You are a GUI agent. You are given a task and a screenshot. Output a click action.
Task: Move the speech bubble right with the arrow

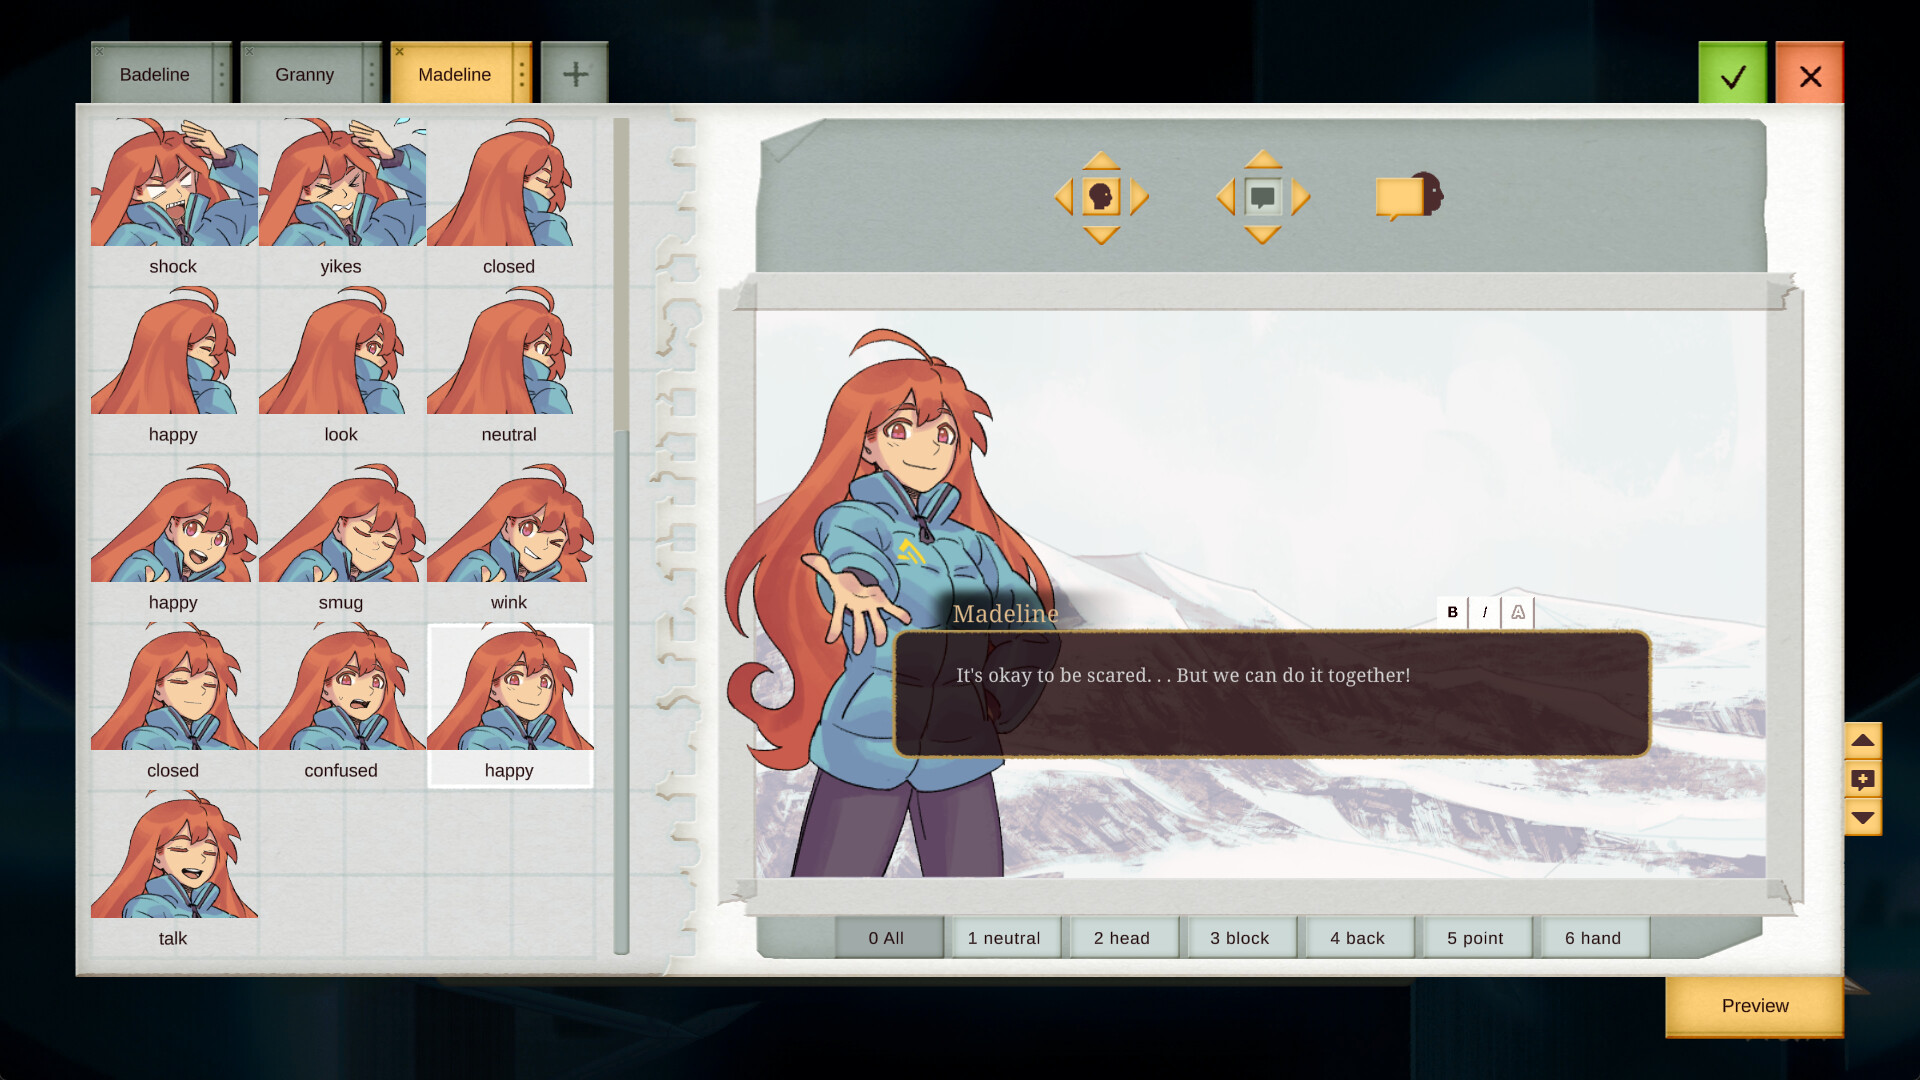tap(1300, 197)
